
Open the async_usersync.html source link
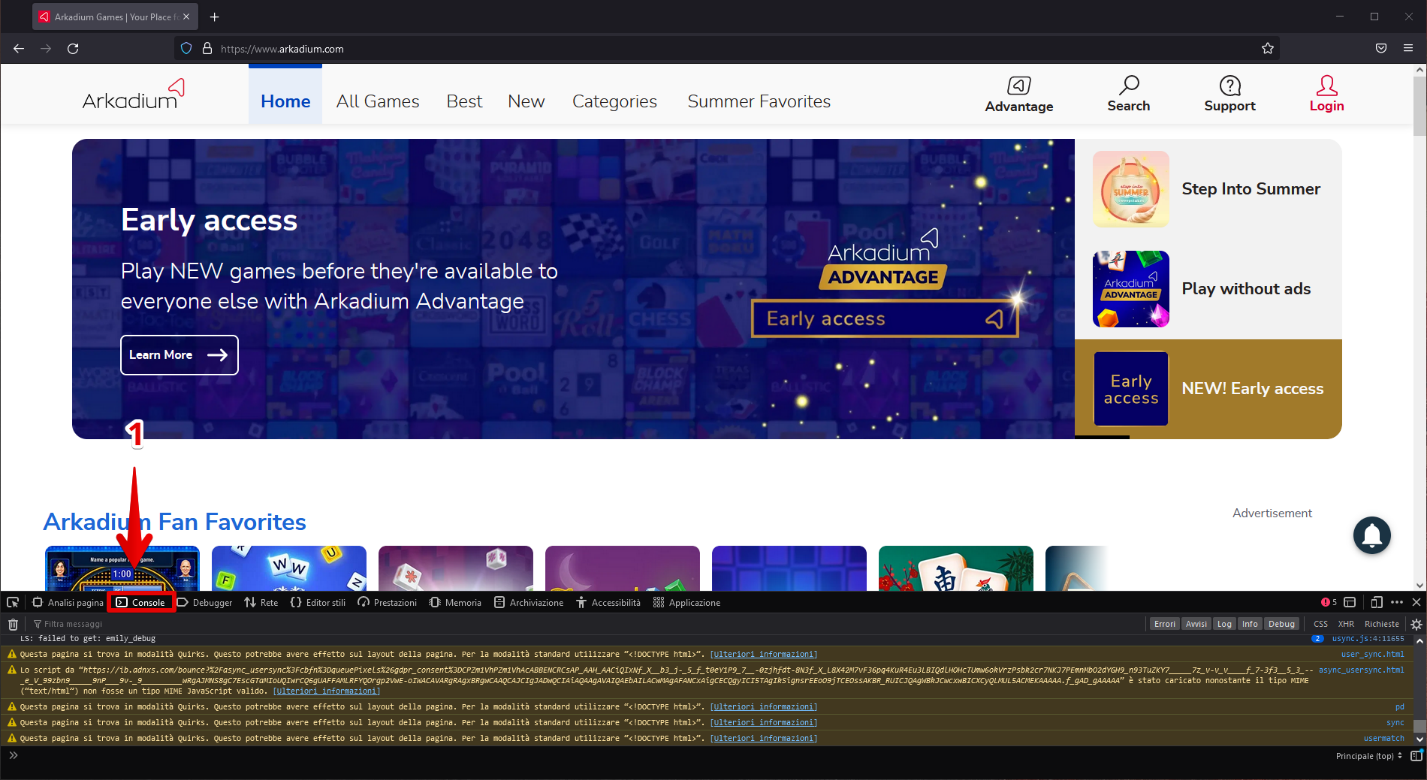(x=1361, y=670)
